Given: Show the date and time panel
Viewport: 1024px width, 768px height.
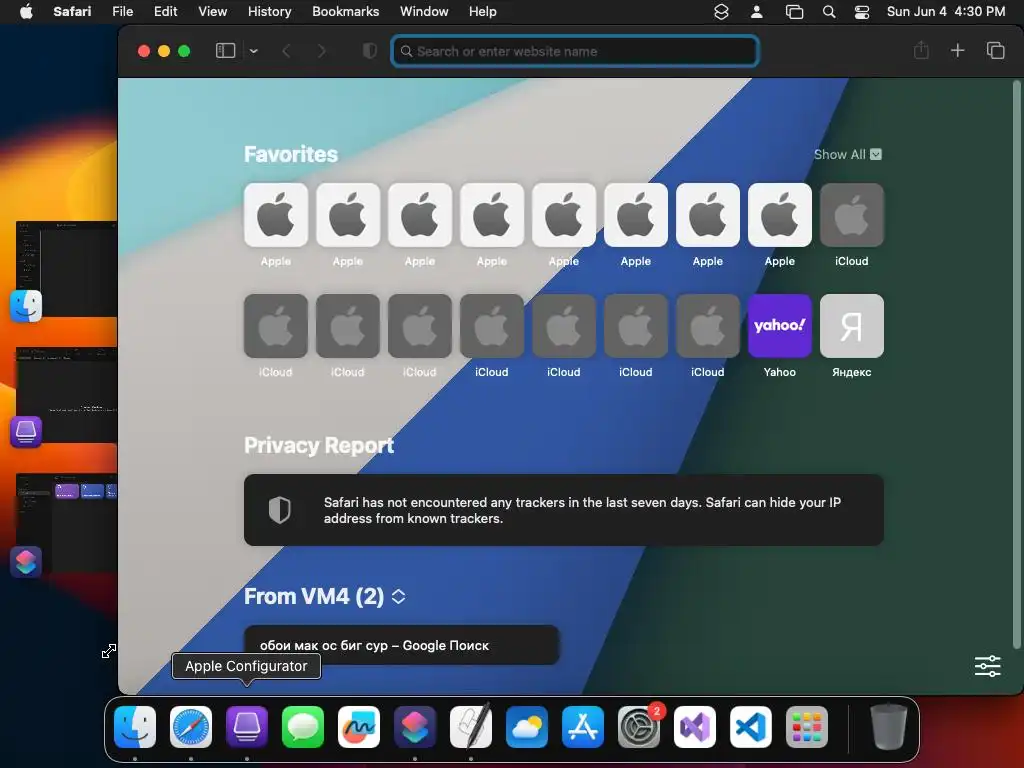Looking at the screenshot, I should coord(946,11).
